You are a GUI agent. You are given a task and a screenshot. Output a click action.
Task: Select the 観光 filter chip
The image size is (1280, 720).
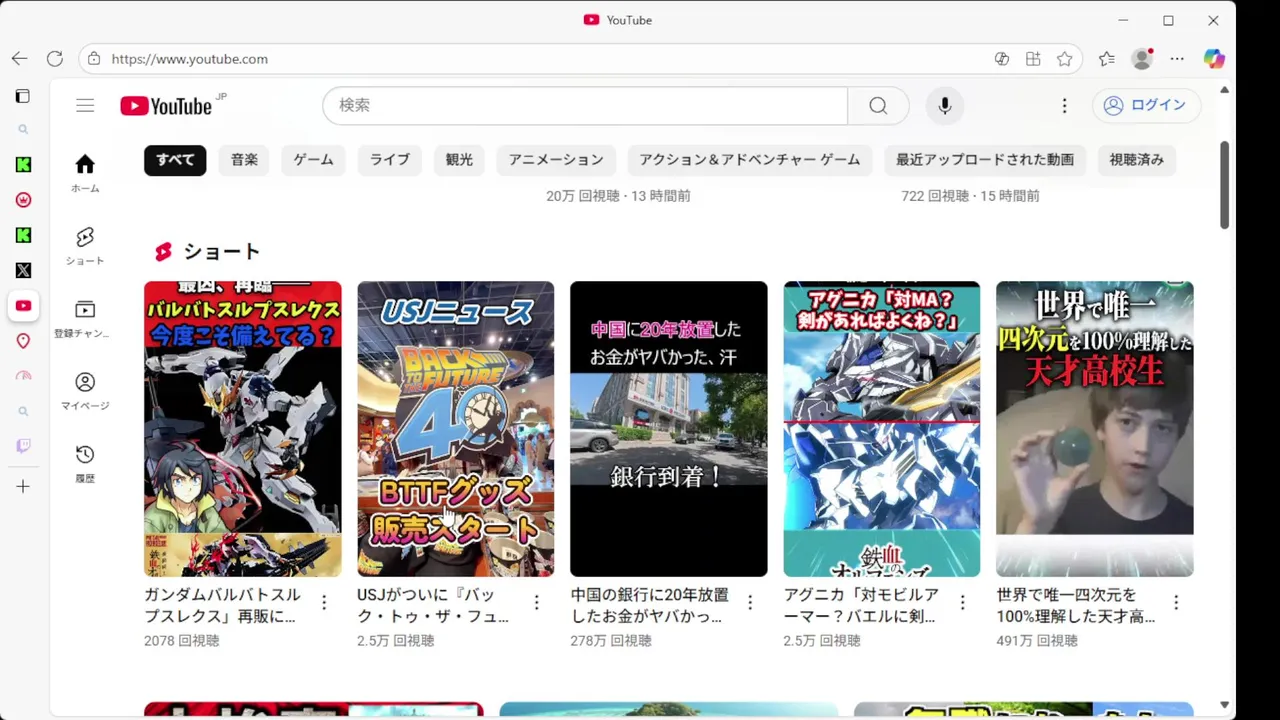459,160
